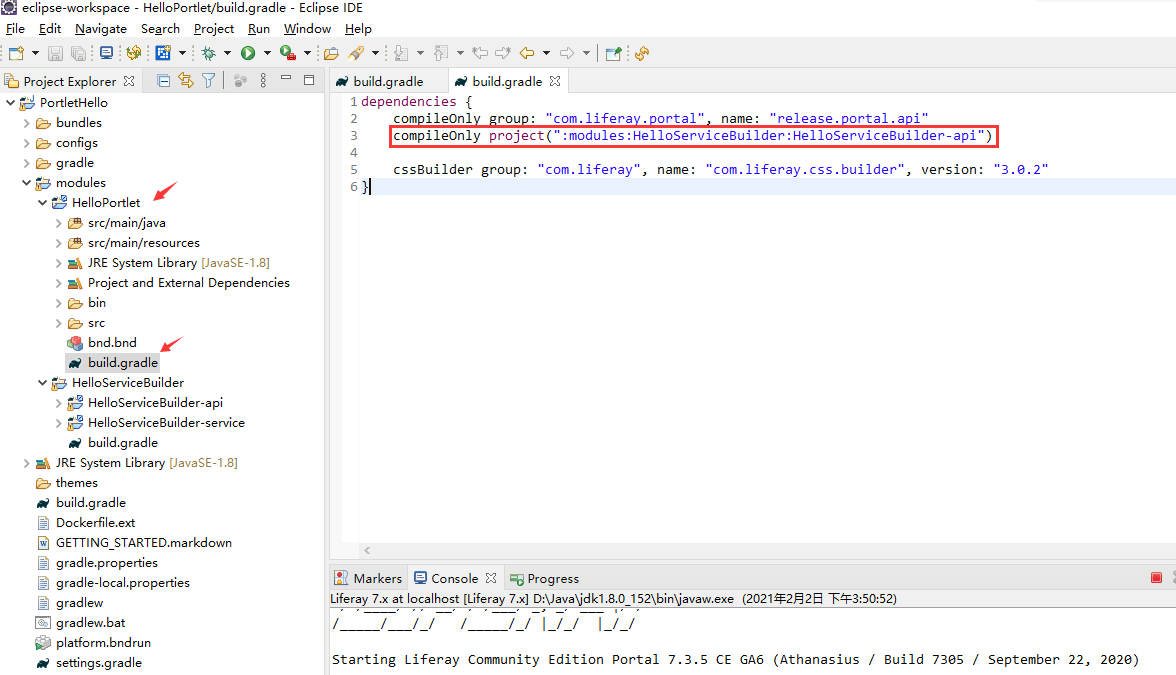Screen dimensions: 1176x675
Task: Collapse the modules folder
Action: click(27, 182)
